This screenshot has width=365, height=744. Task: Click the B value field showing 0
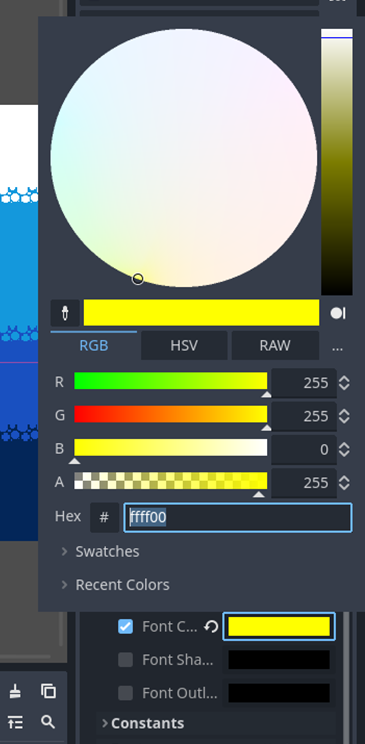point(304,449)
